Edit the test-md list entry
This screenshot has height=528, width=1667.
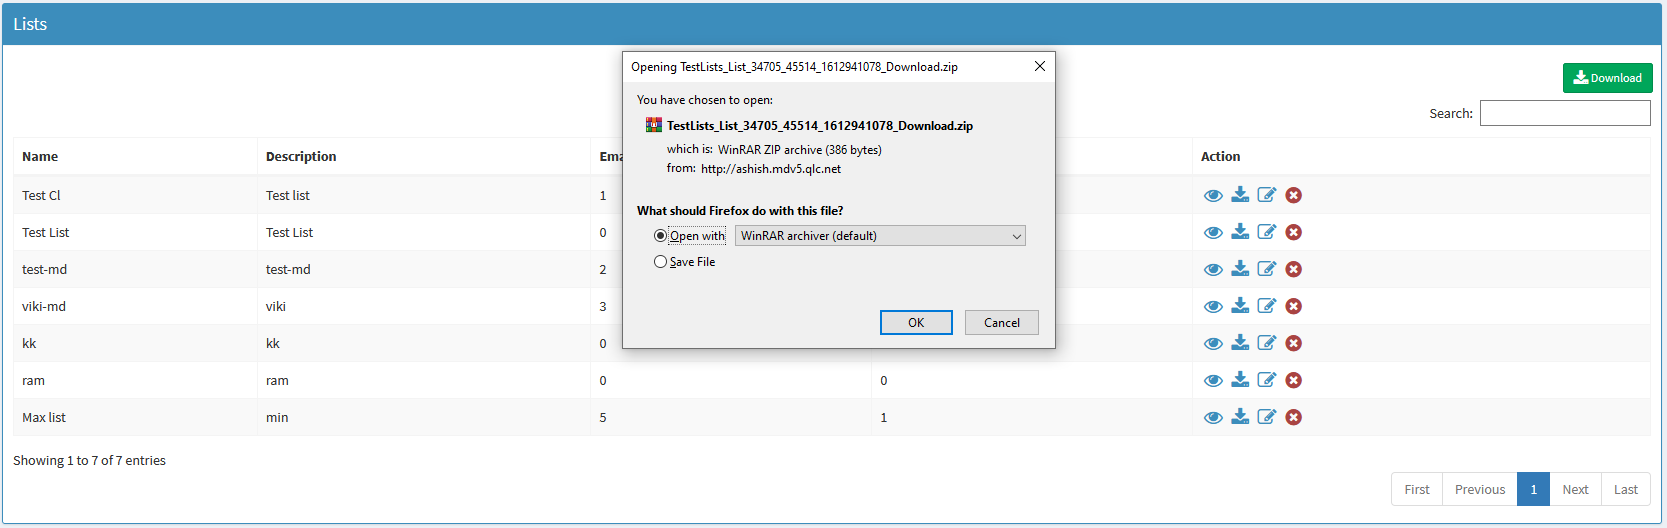coord(1267,269)
